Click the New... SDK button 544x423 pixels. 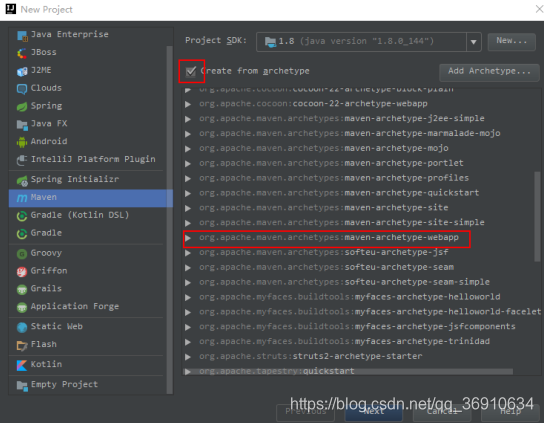tap(511, 41)
